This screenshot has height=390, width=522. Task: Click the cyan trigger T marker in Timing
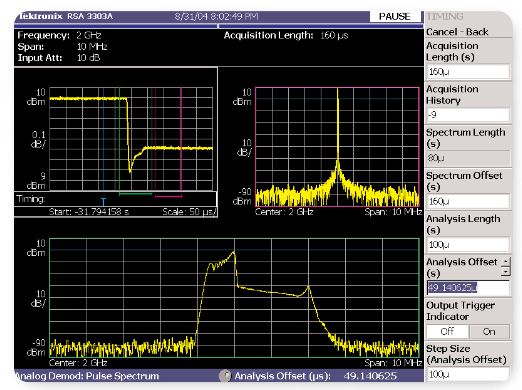click(x=103, y=201)
